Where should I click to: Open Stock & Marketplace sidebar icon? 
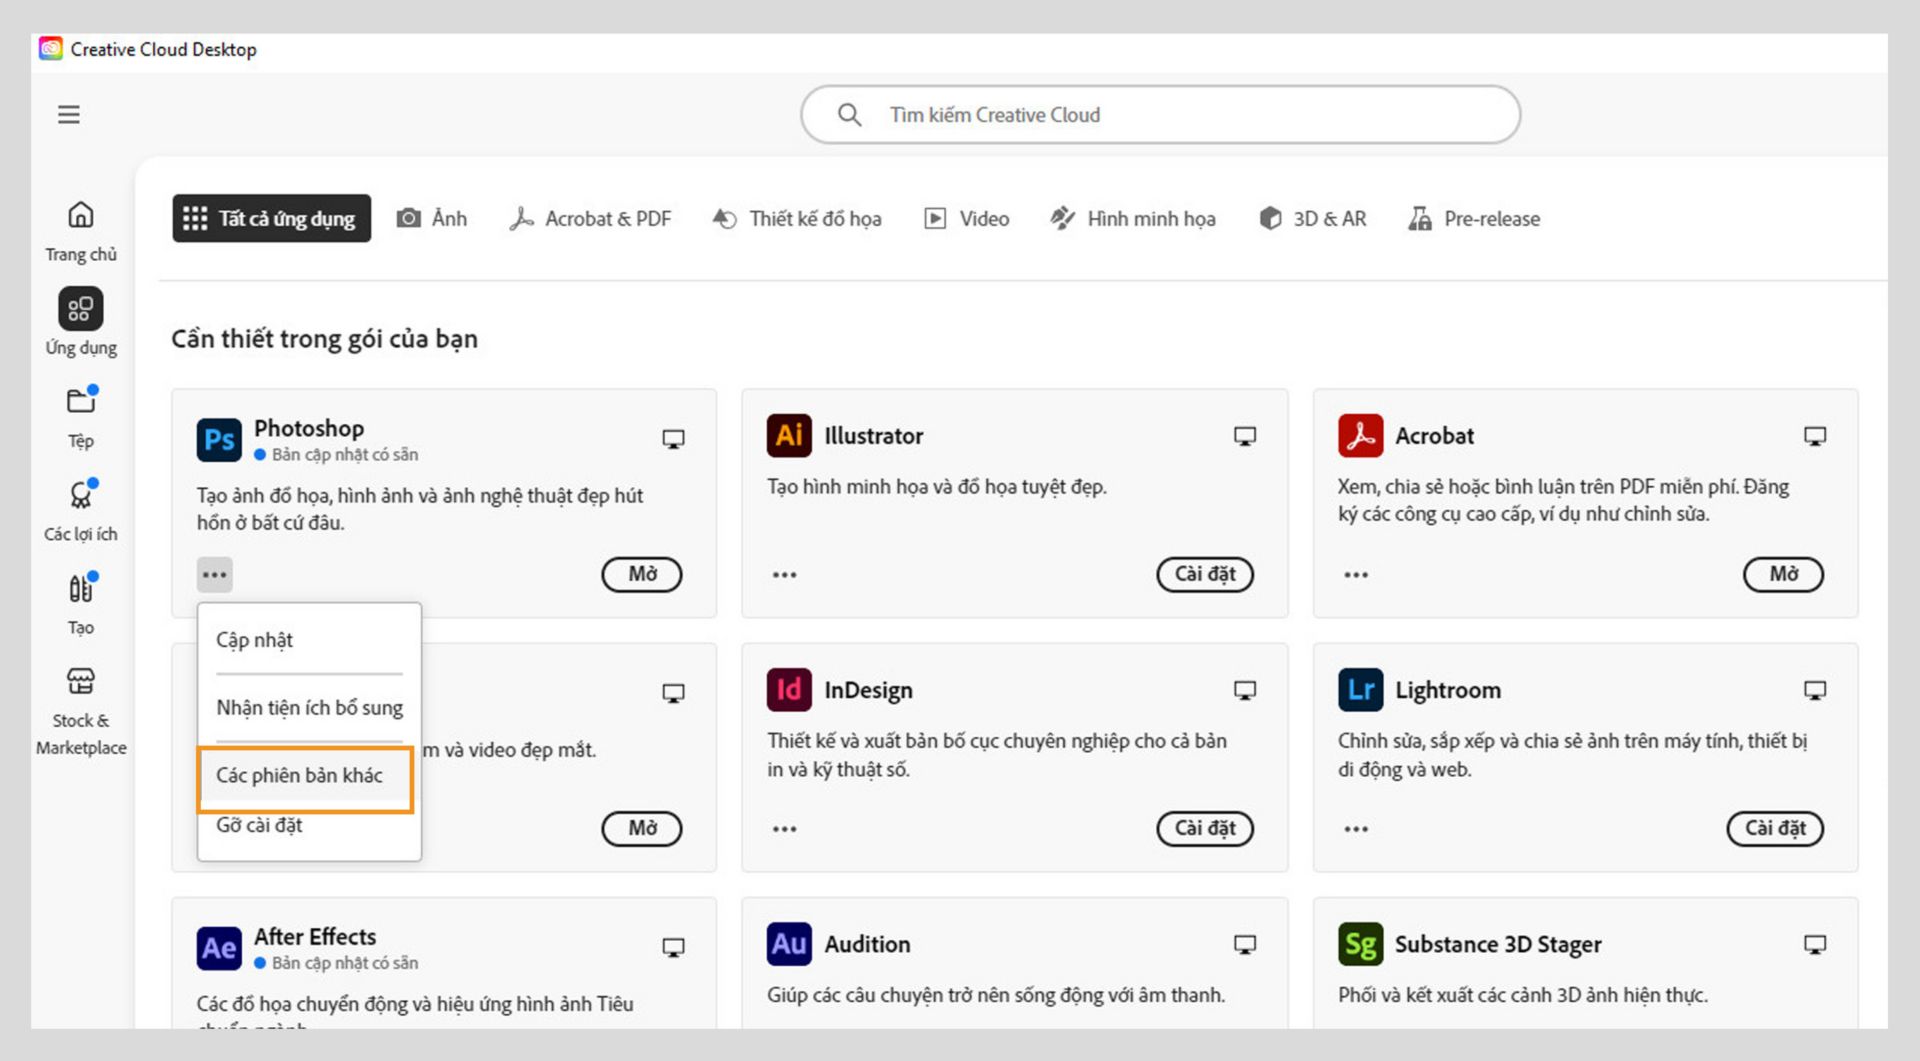(x=81, y=682)
